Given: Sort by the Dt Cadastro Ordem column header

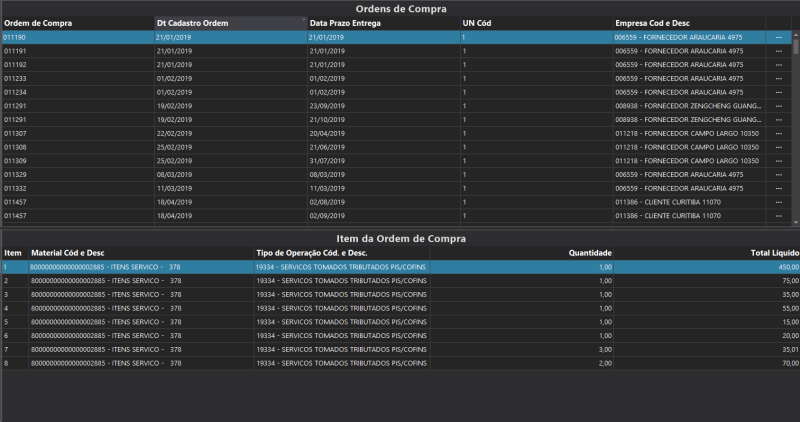Looking at the screenshot, I should pos(231,23).
